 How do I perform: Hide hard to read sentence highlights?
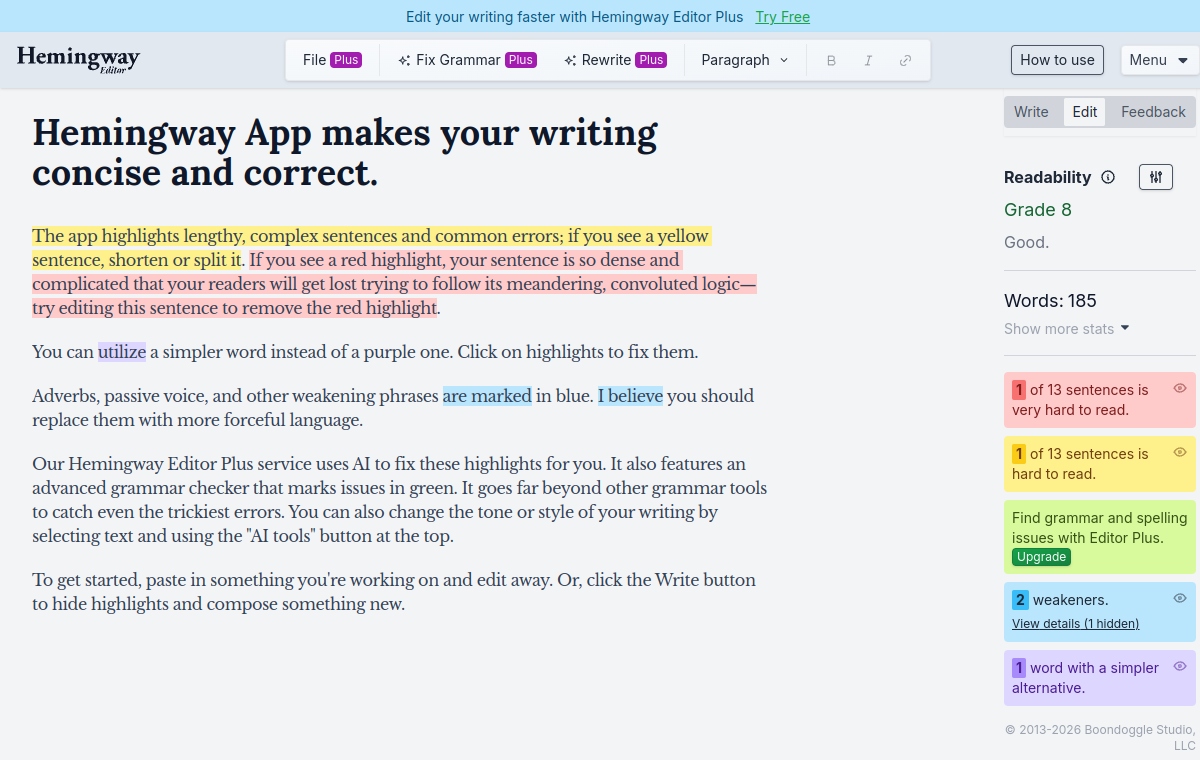[x=1180, y=452]
